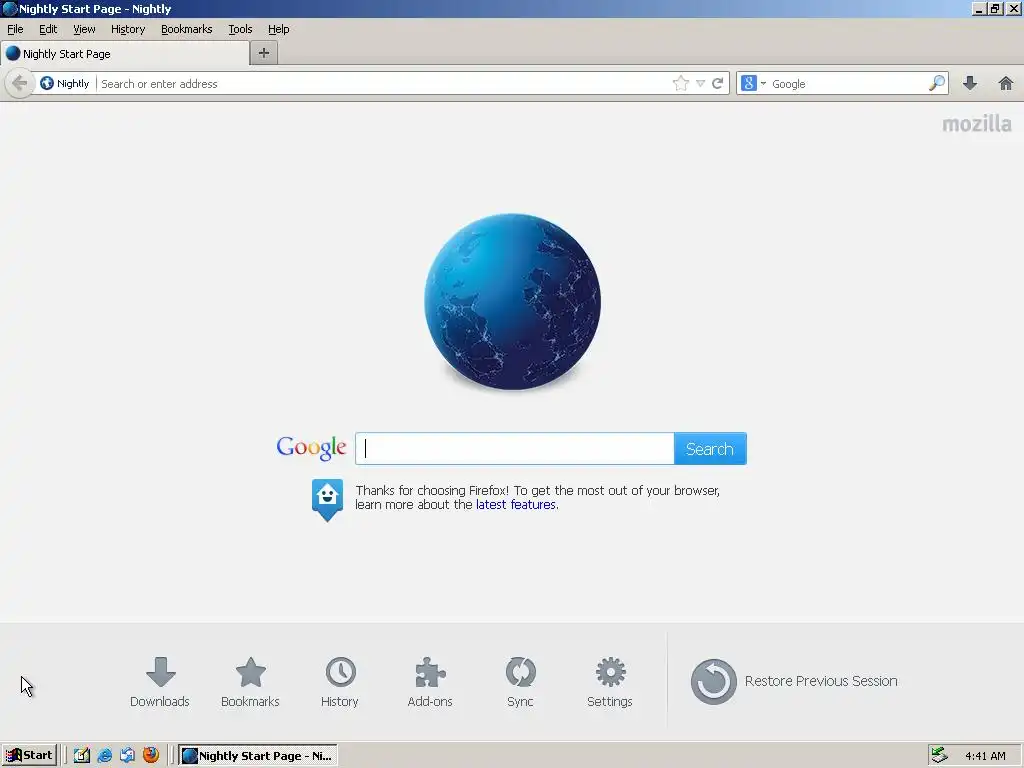This screenshot has height=768, width=1024.
Task: Click Restore Previous Session button
Action: (794, 681)
